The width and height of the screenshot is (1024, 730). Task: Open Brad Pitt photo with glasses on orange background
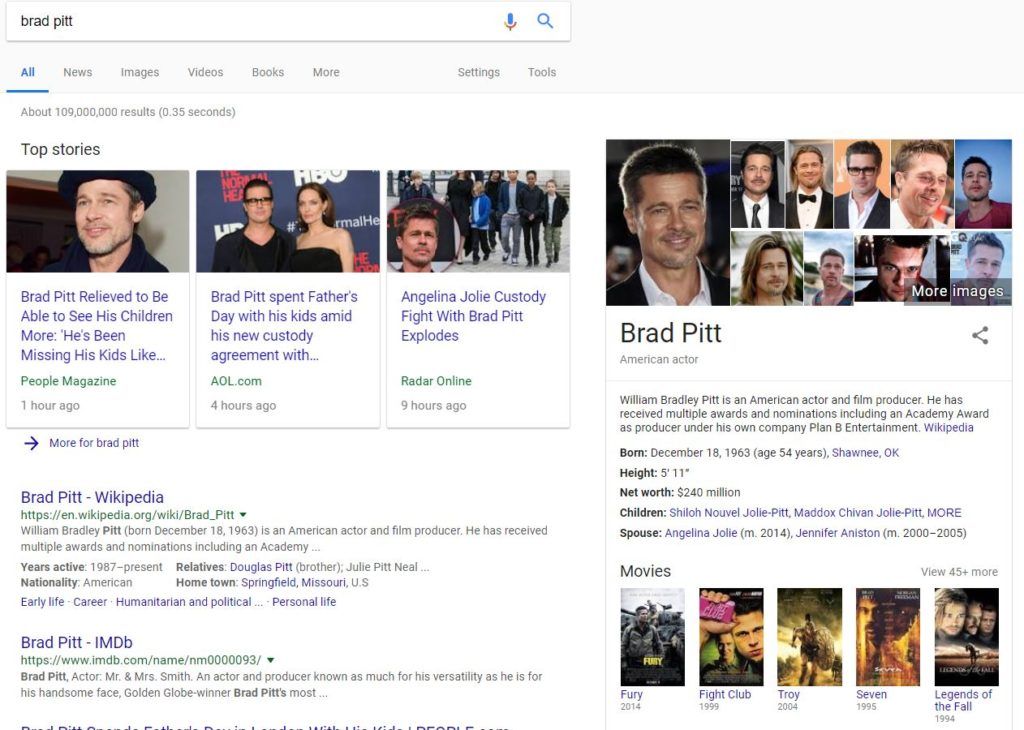(861, 184)
